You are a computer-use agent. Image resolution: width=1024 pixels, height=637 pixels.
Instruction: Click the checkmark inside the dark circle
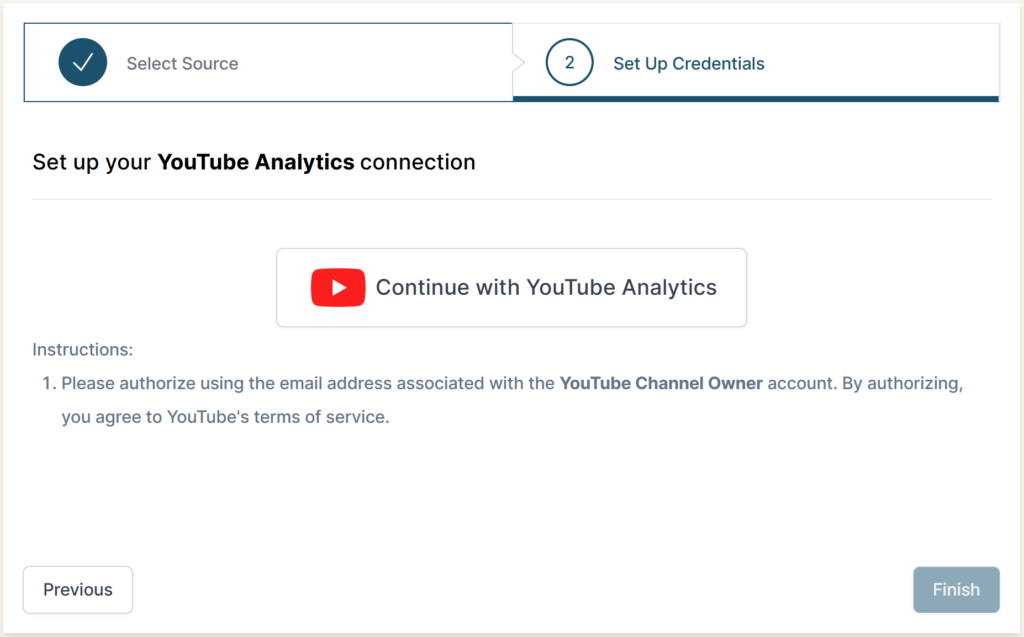[x=83, y=62]
